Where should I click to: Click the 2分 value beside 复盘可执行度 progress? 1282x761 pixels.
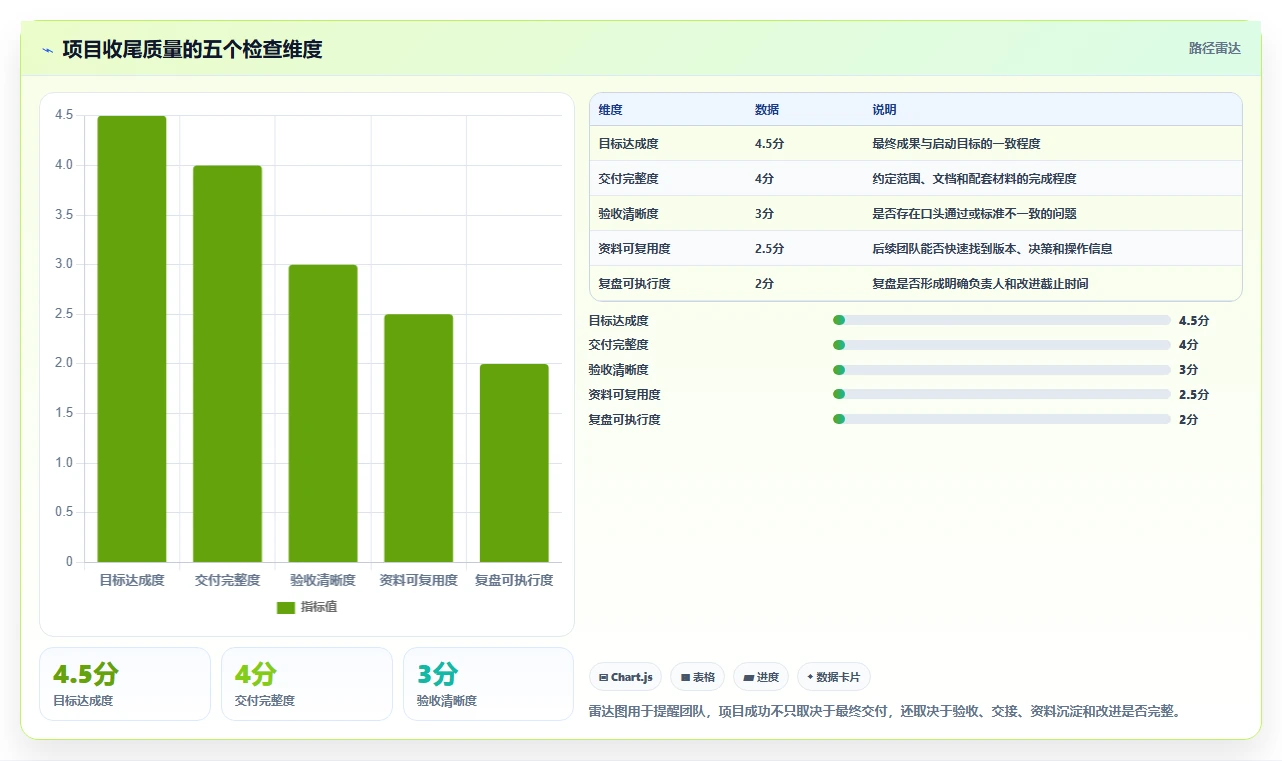[x=1189, y=420]
